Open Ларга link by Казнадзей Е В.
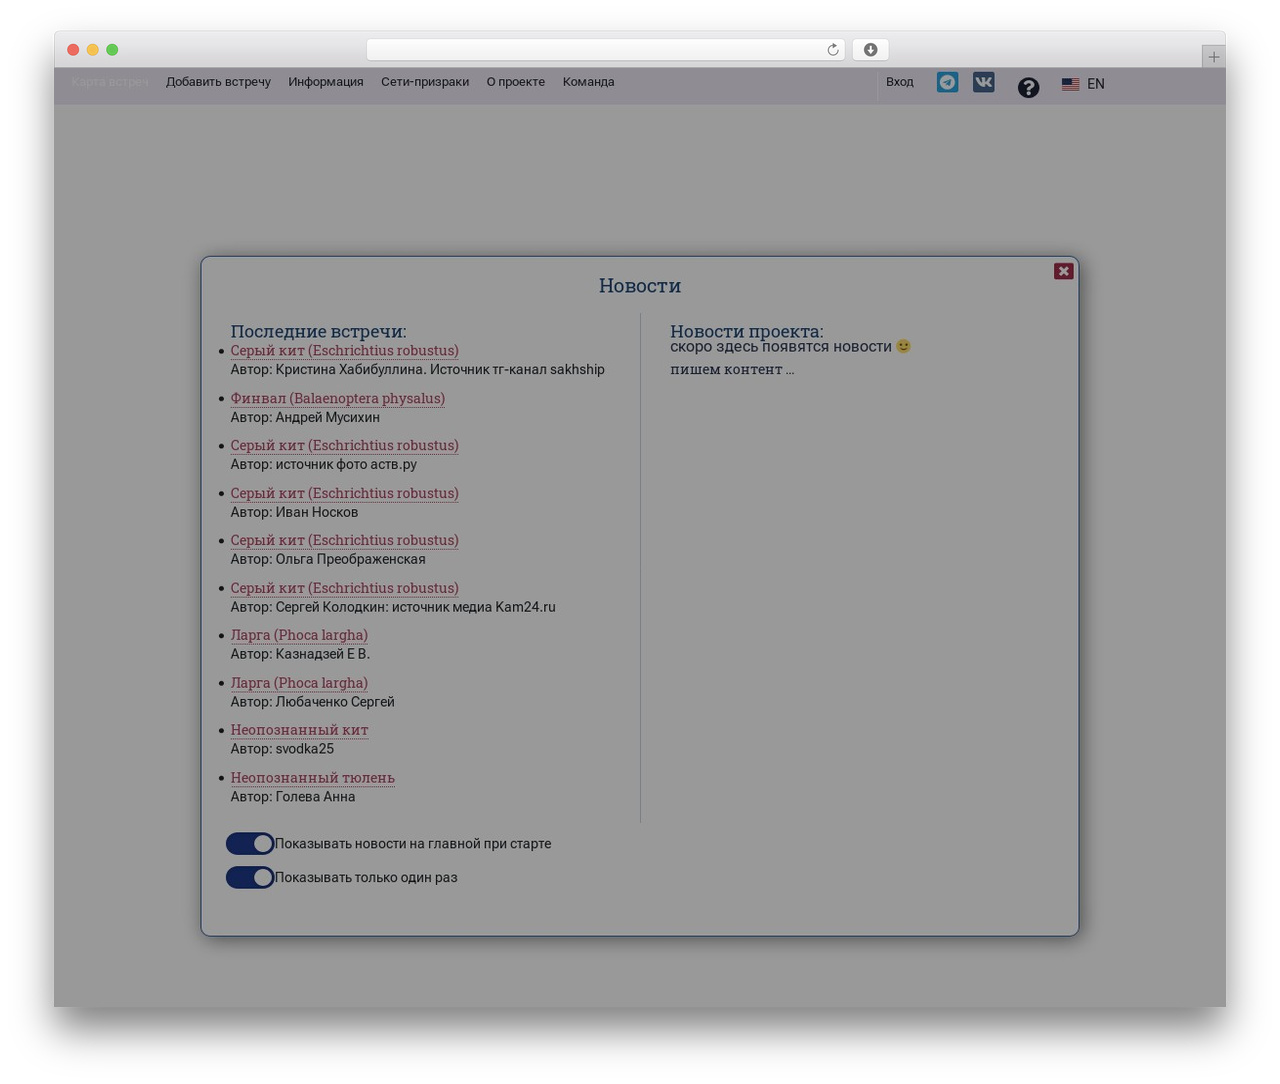 [299, 635]
